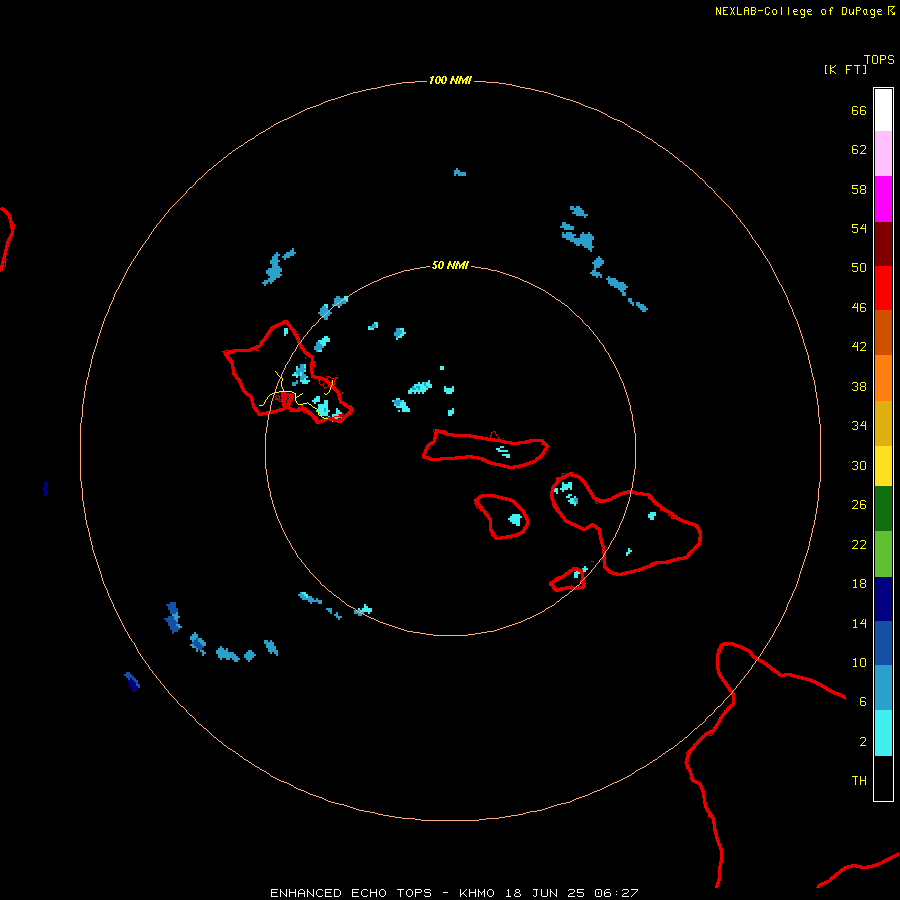Click the NEXLAB-College of DuPage text
Screen dimensions: 900x900
[x=798, y=11]
